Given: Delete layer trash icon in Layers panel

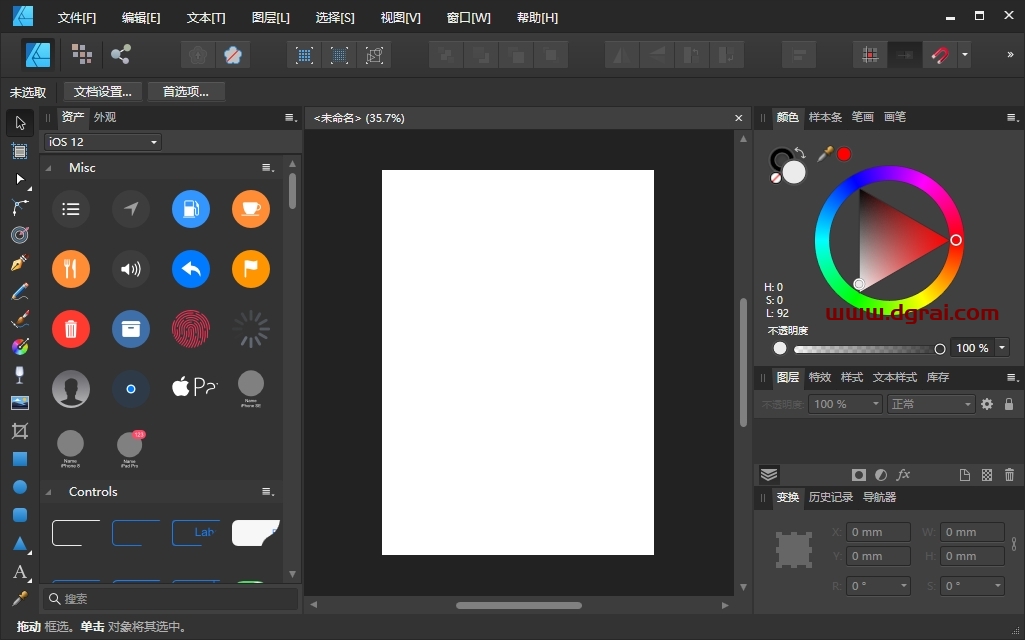Looking at the screenshot, I should point(1009,475).
